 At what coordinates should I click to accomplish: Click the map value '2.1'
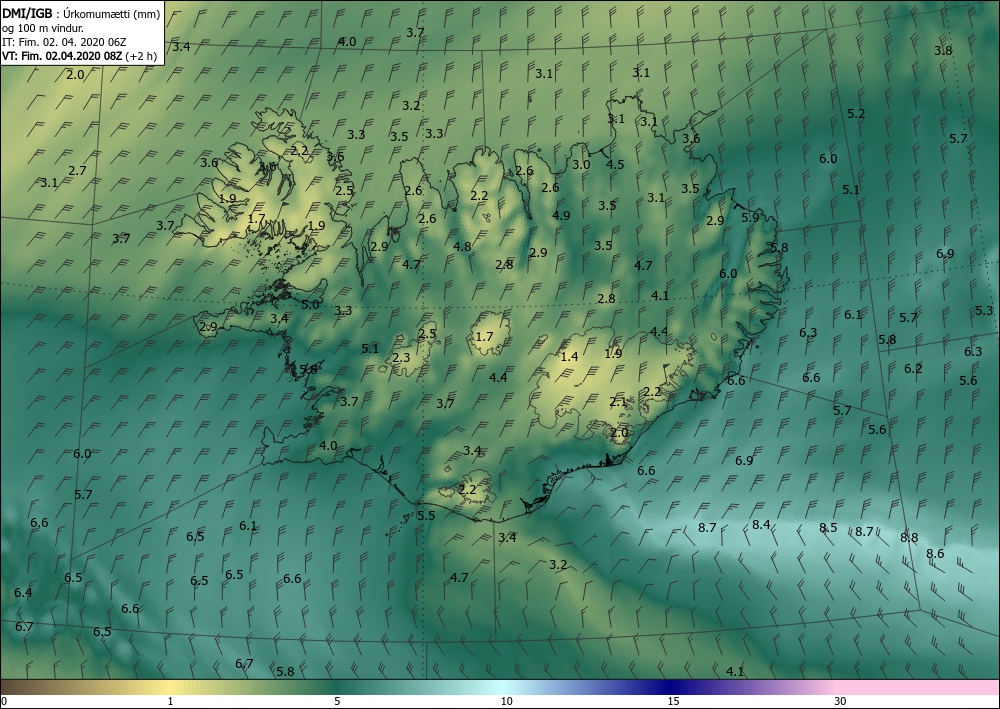tap(617, 401)
